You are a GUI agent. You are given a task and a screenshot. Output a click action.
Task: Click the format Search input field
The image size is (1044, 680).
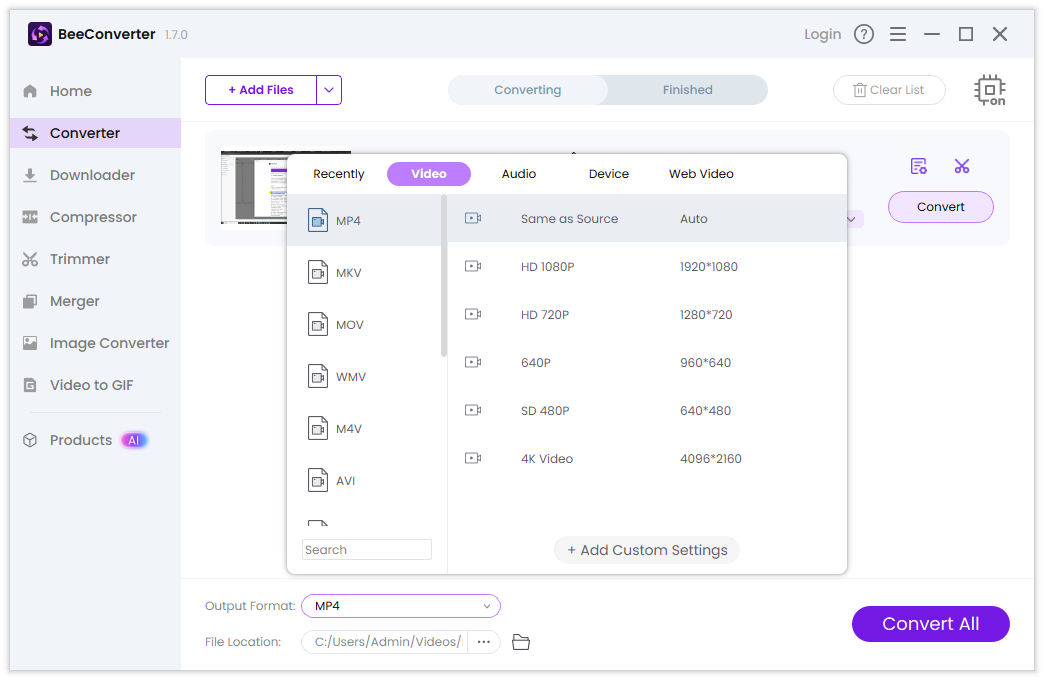point(366,550)
